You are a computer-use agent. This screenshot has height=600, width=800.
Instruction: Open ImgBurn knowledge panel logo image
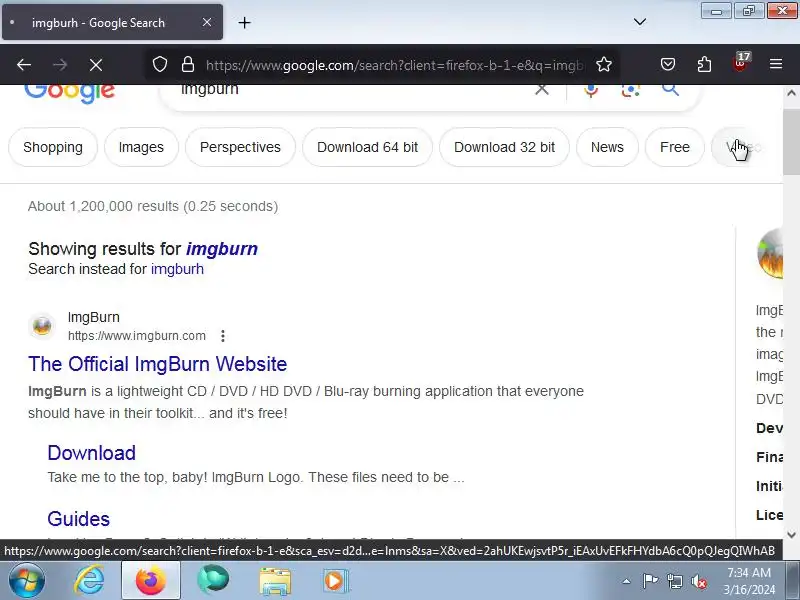770,254
